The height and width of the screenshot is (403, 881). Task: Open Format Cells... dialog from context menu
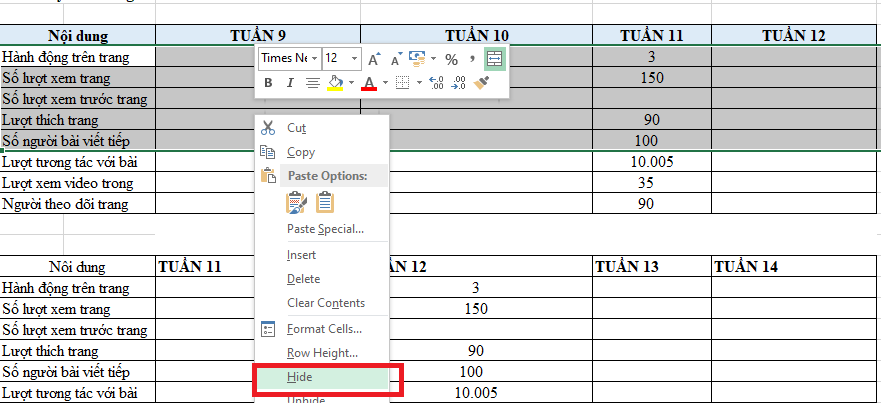click(322, 329)
